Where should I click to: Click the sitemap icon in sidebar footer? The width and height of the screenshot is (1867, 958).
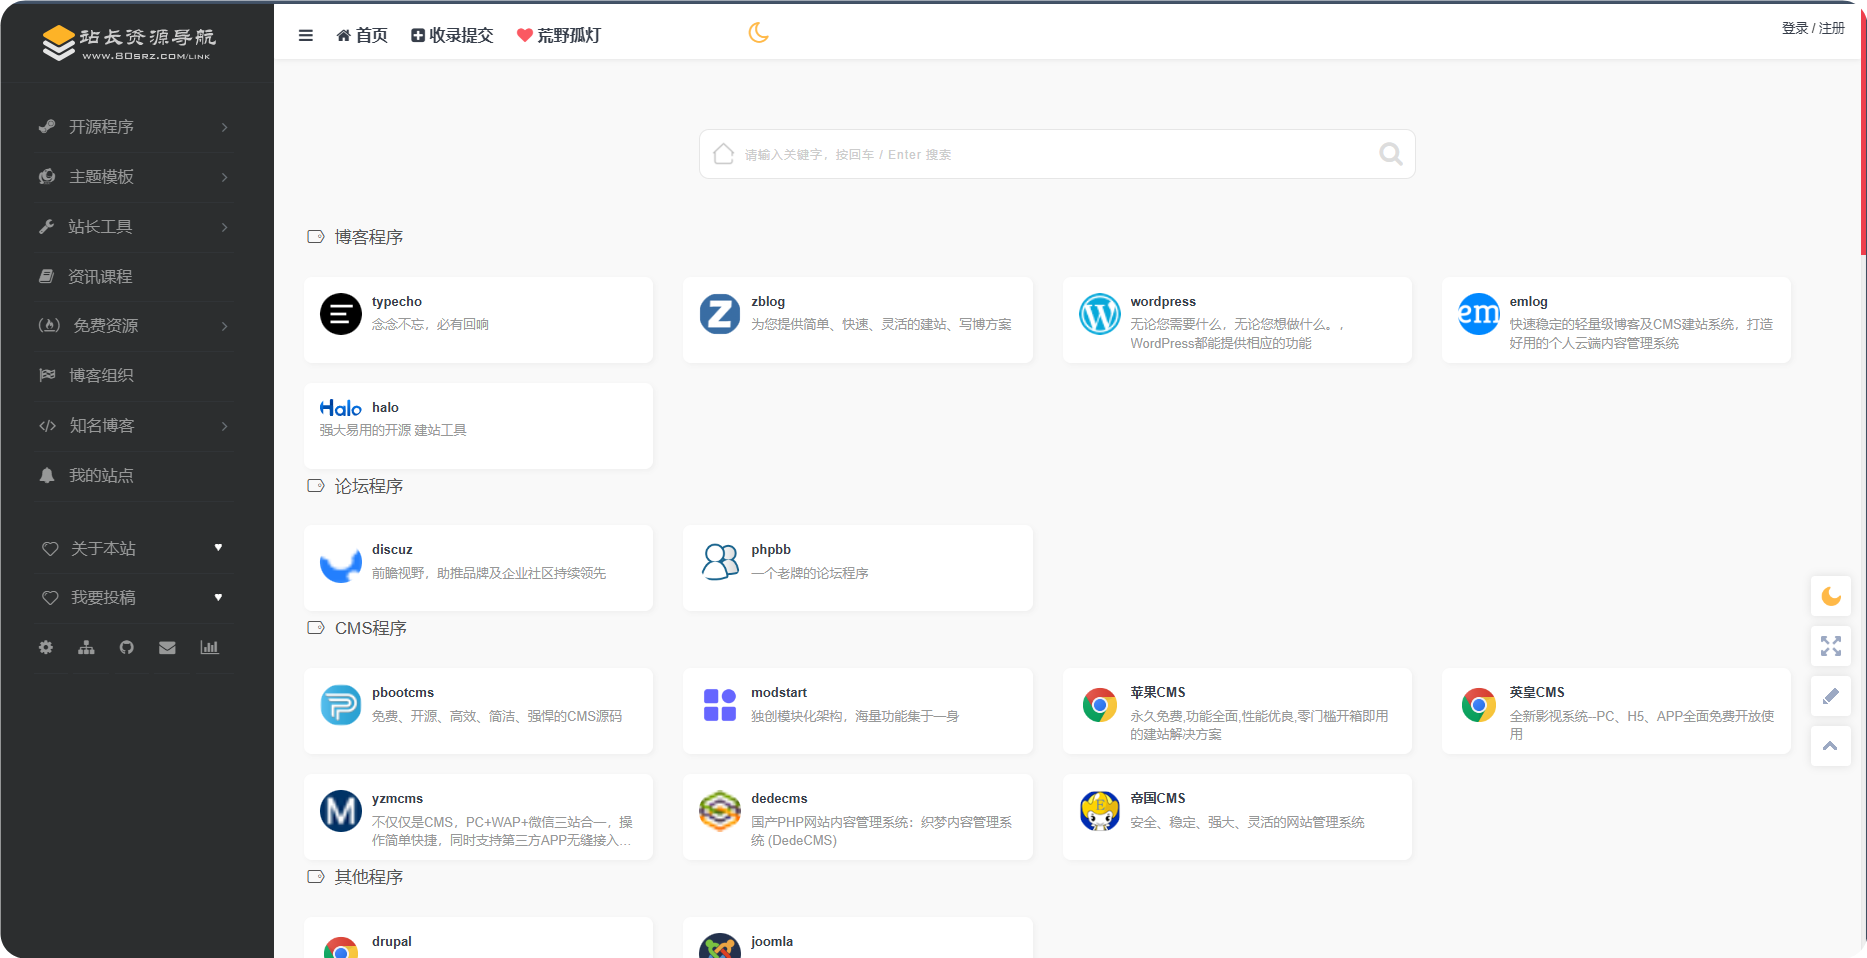87,648
